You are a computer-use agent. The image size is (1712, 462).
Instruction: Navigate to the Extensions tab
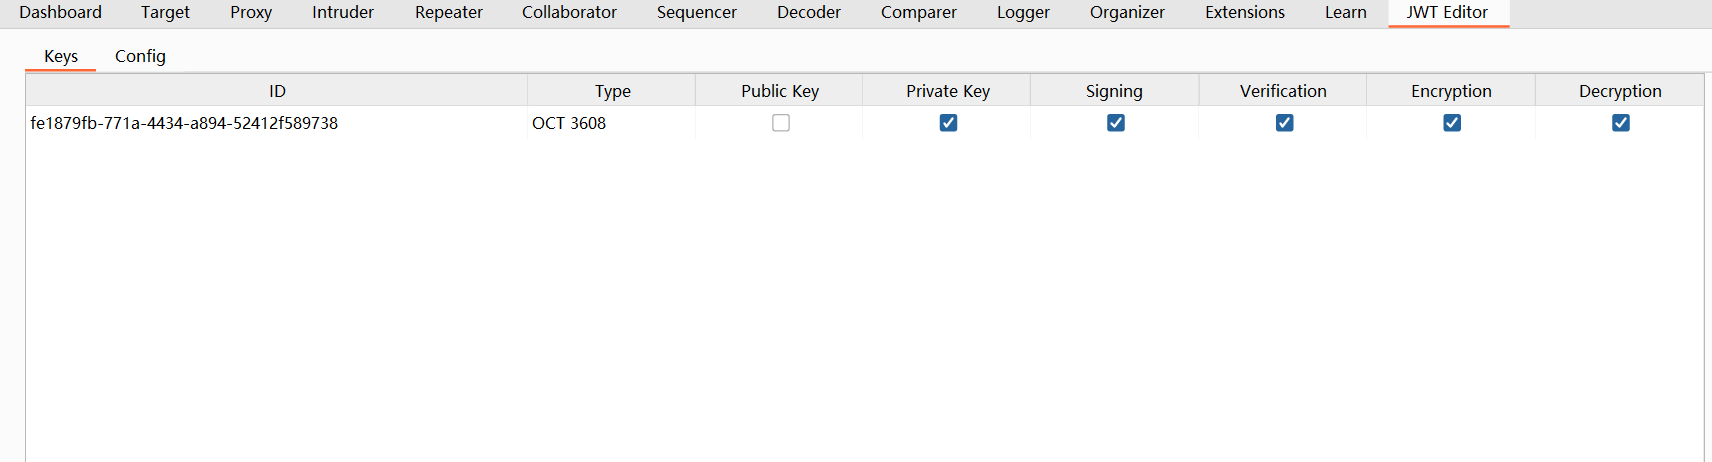1245,12
